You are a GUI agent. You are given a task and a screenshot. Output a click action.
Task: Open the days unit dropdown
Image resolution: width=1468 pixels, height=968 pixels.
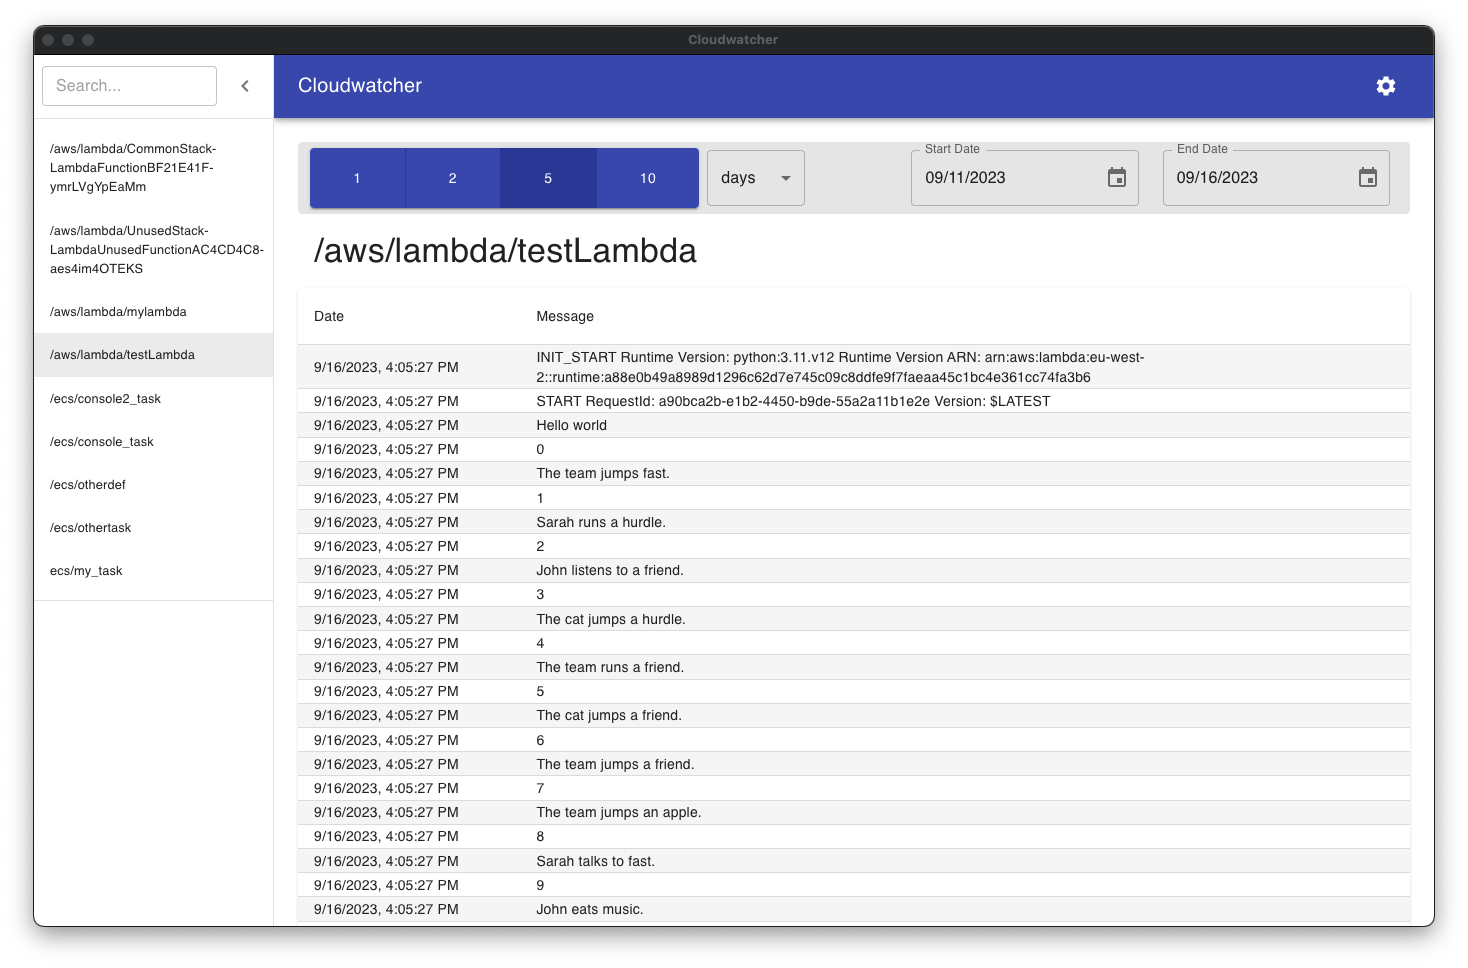click(755, 178)
